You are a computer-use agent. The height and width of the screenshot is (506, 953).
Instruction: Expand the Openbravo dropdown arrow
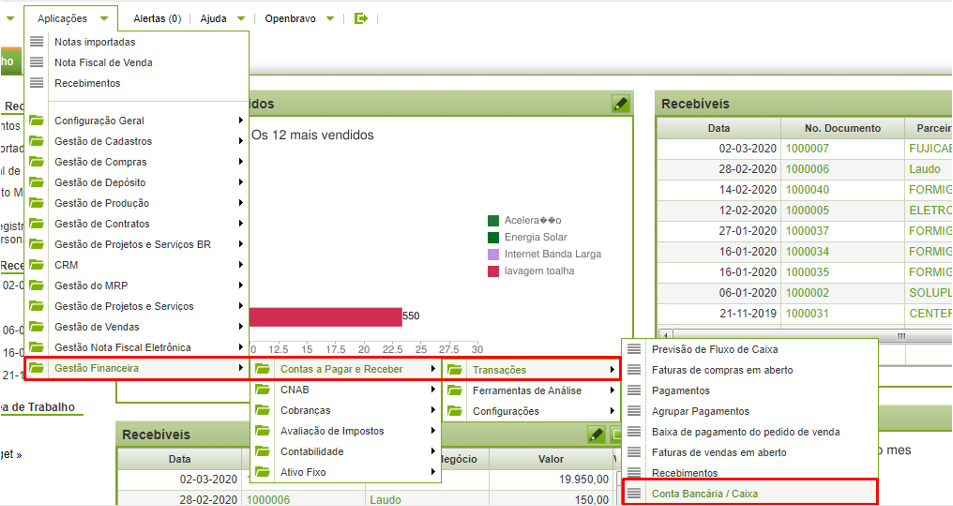coord(331,18)
